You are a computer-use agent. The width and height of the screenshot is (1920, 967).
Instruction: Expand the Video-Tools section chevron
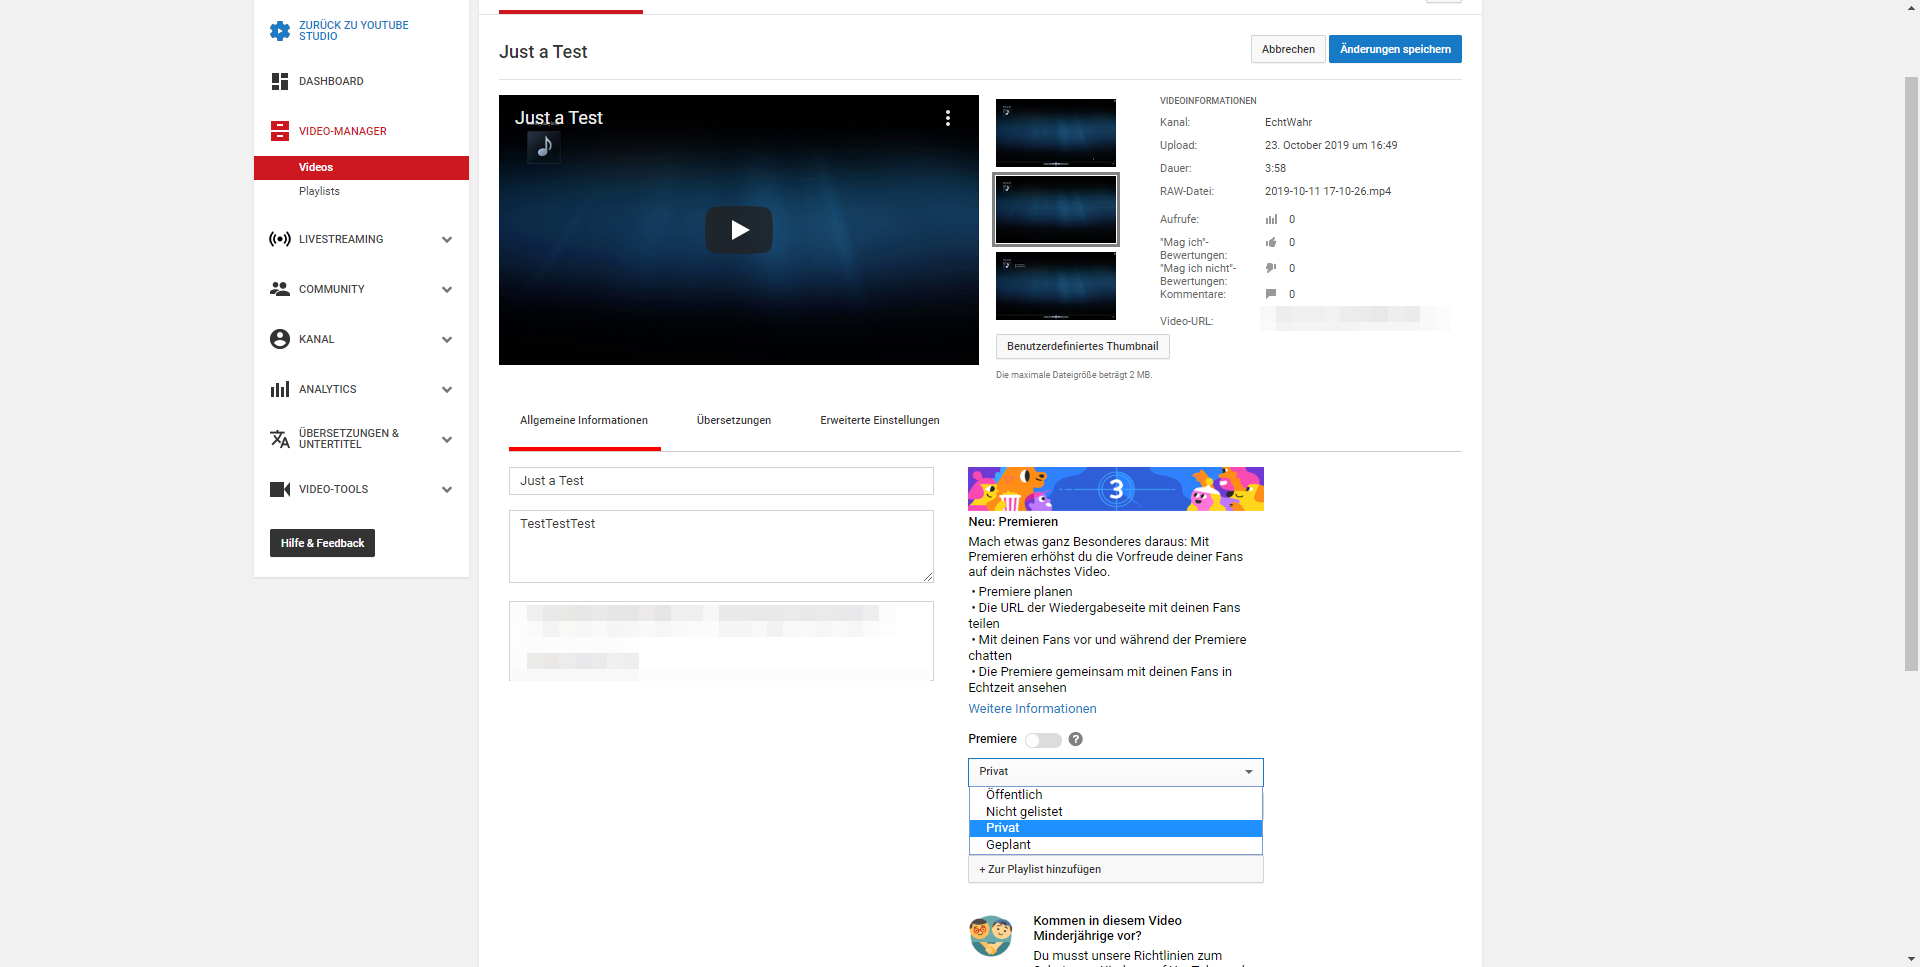(x=446, y=489)
